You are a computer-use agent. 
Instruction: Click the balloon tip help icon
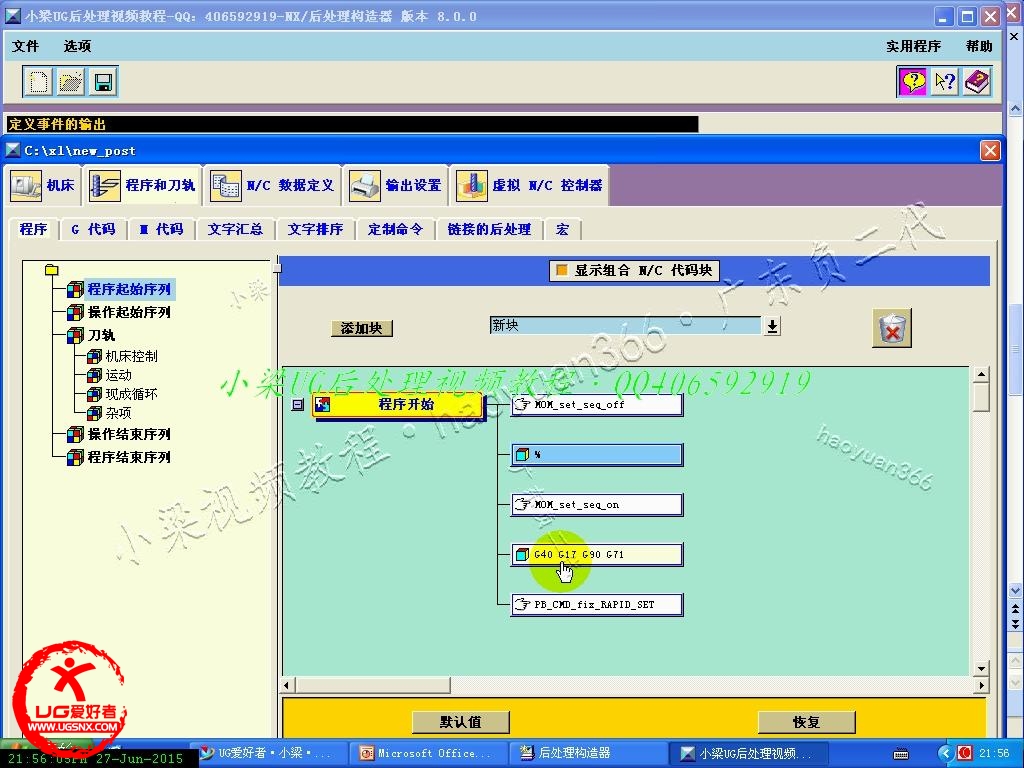point(912,82)
